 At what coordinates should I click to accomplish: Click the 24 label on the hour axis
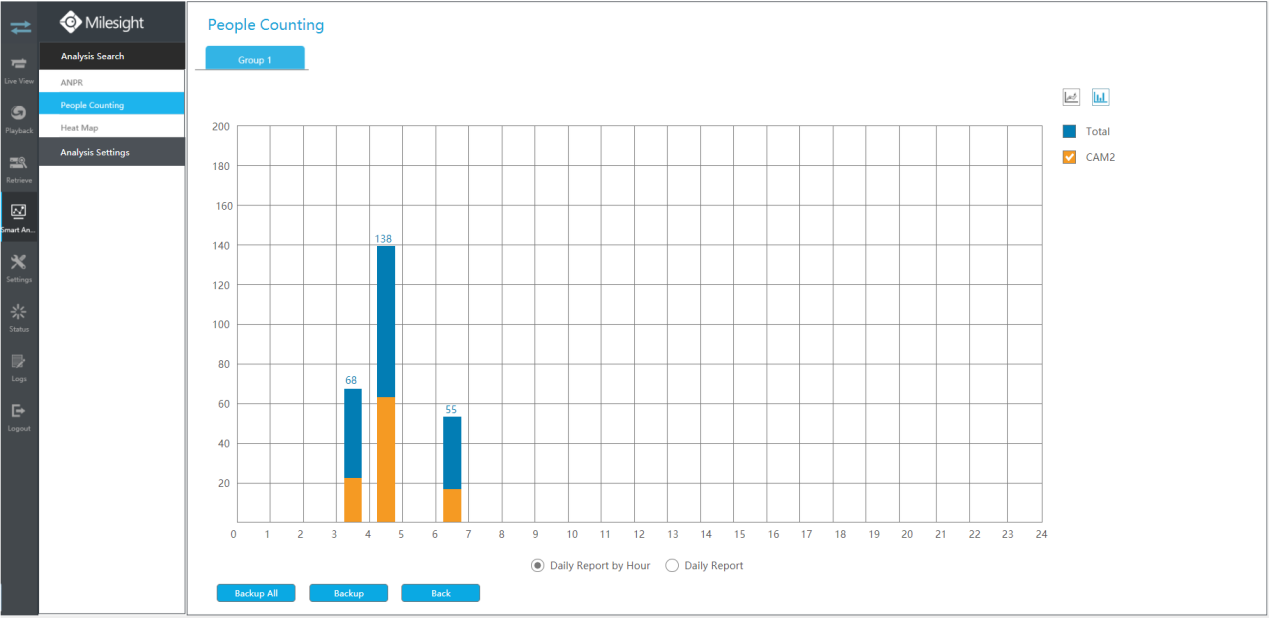tap(1041, 535)
